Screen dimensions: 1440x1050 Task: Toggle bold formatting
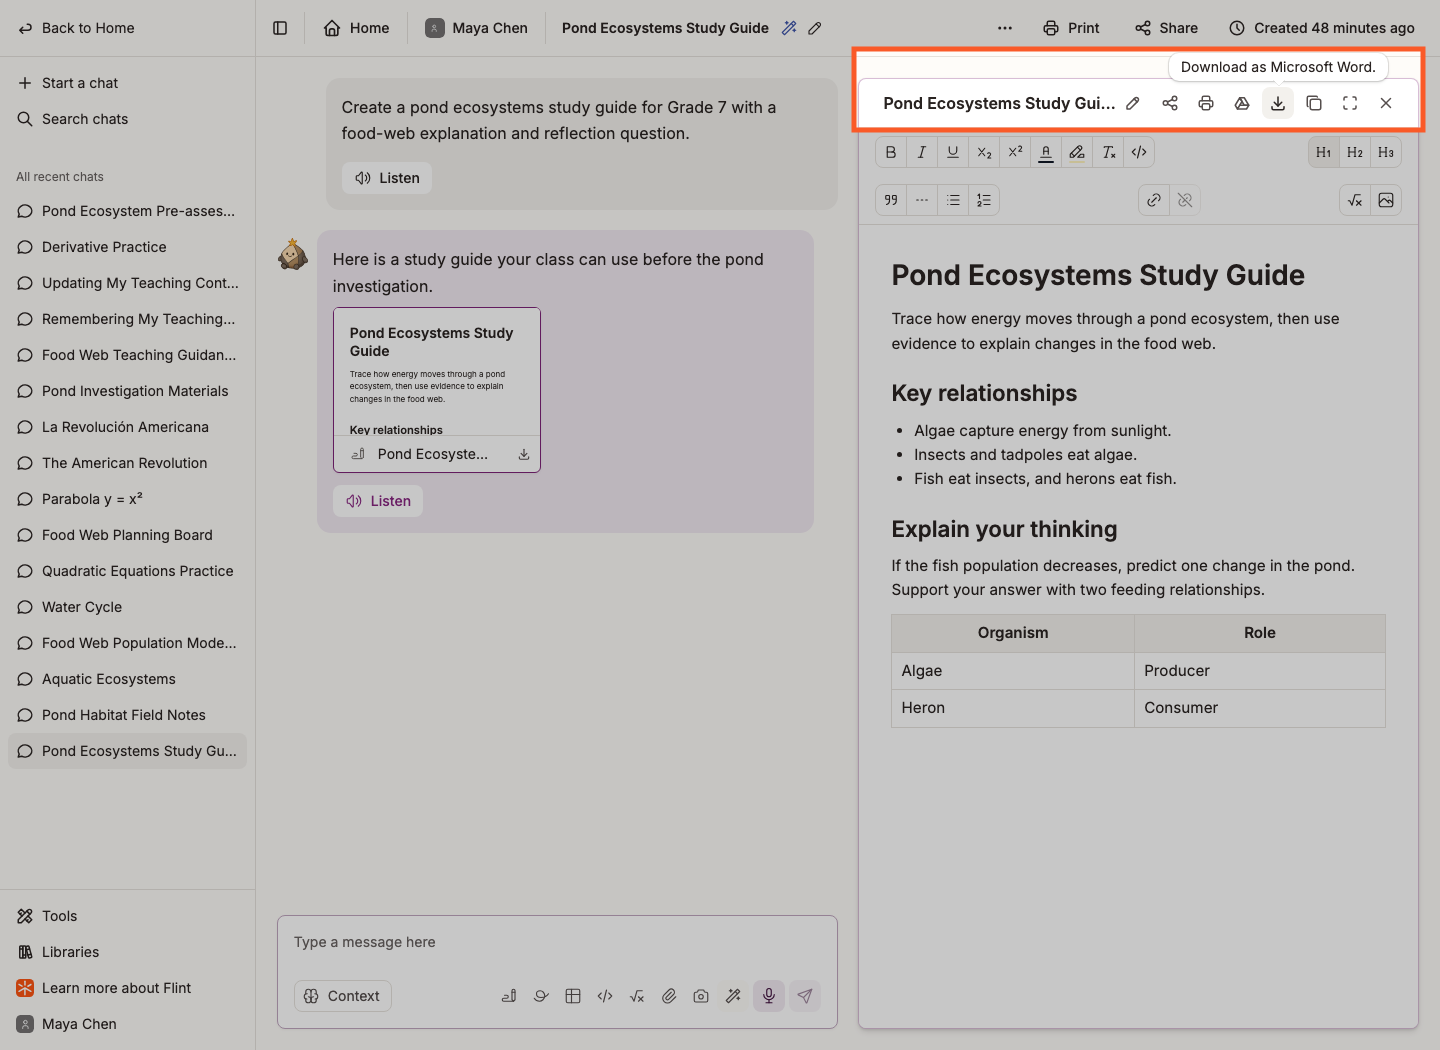891,152
